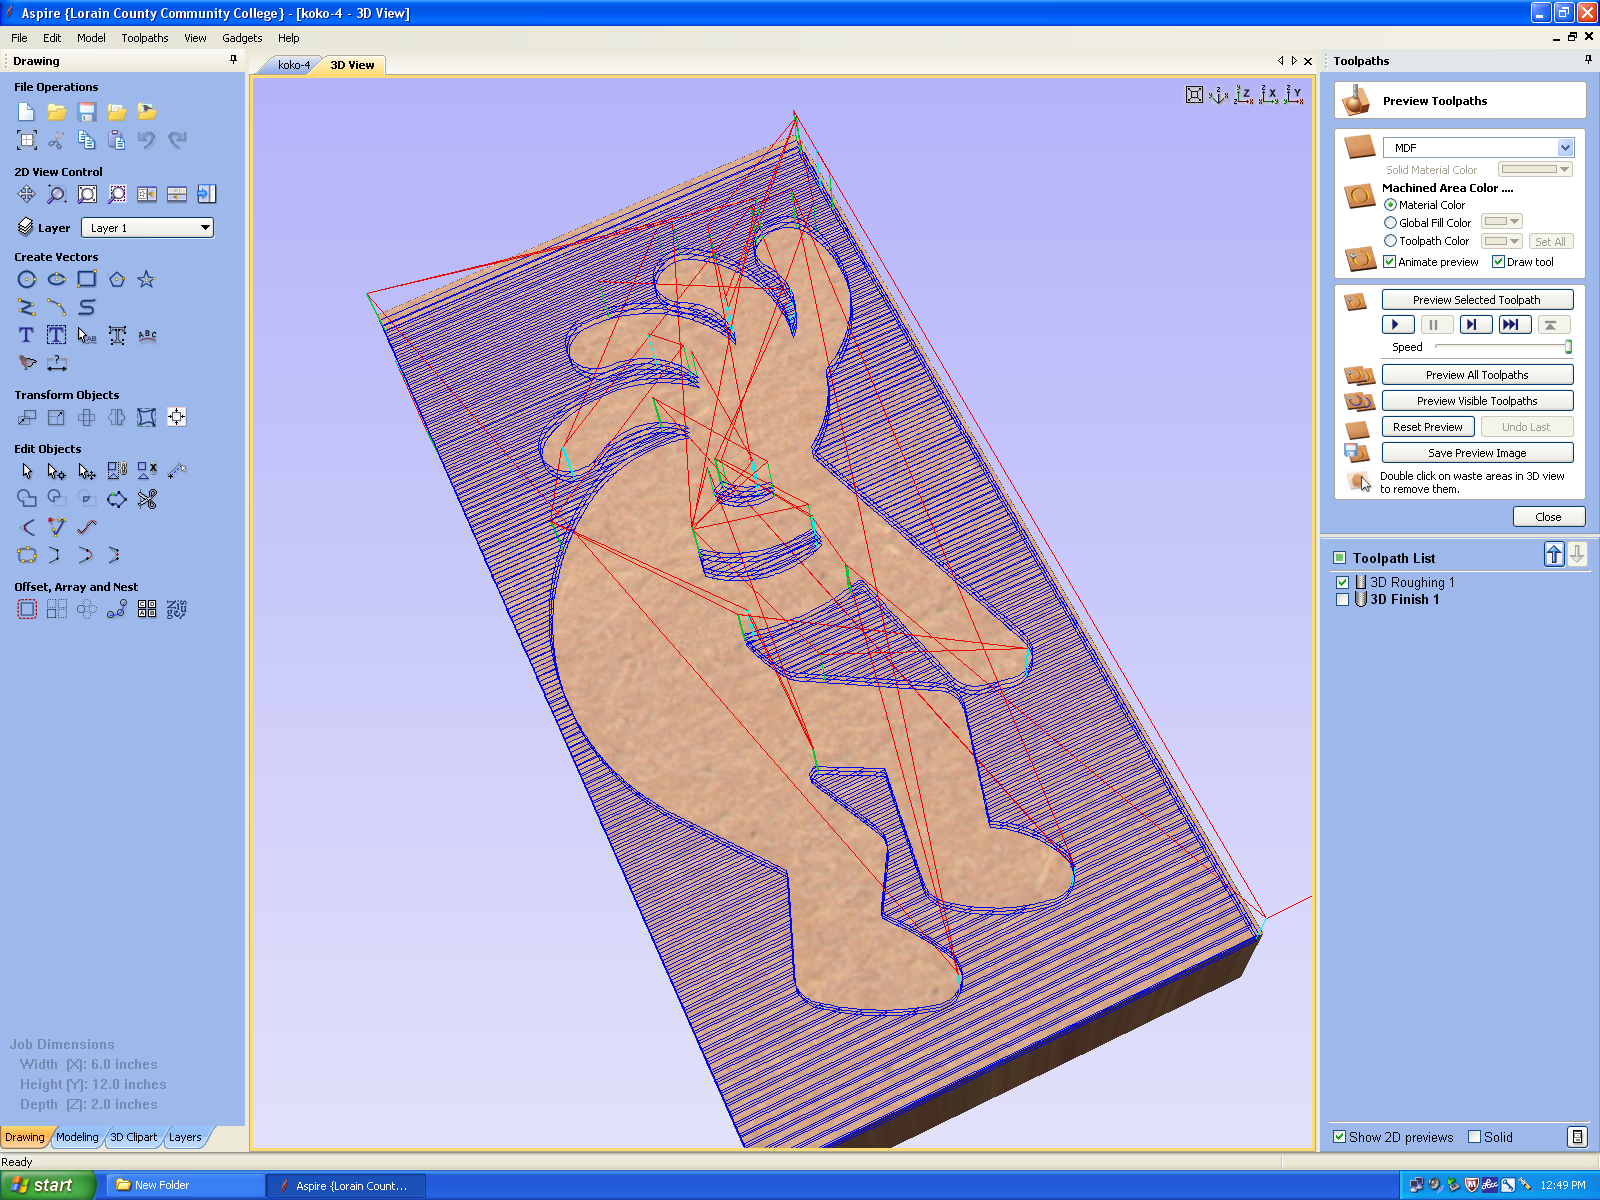Toggle the Draw tool checkbox
Image resolution: width=1600 pixels, height=1200 pixels.
(x=1498, y=262)
